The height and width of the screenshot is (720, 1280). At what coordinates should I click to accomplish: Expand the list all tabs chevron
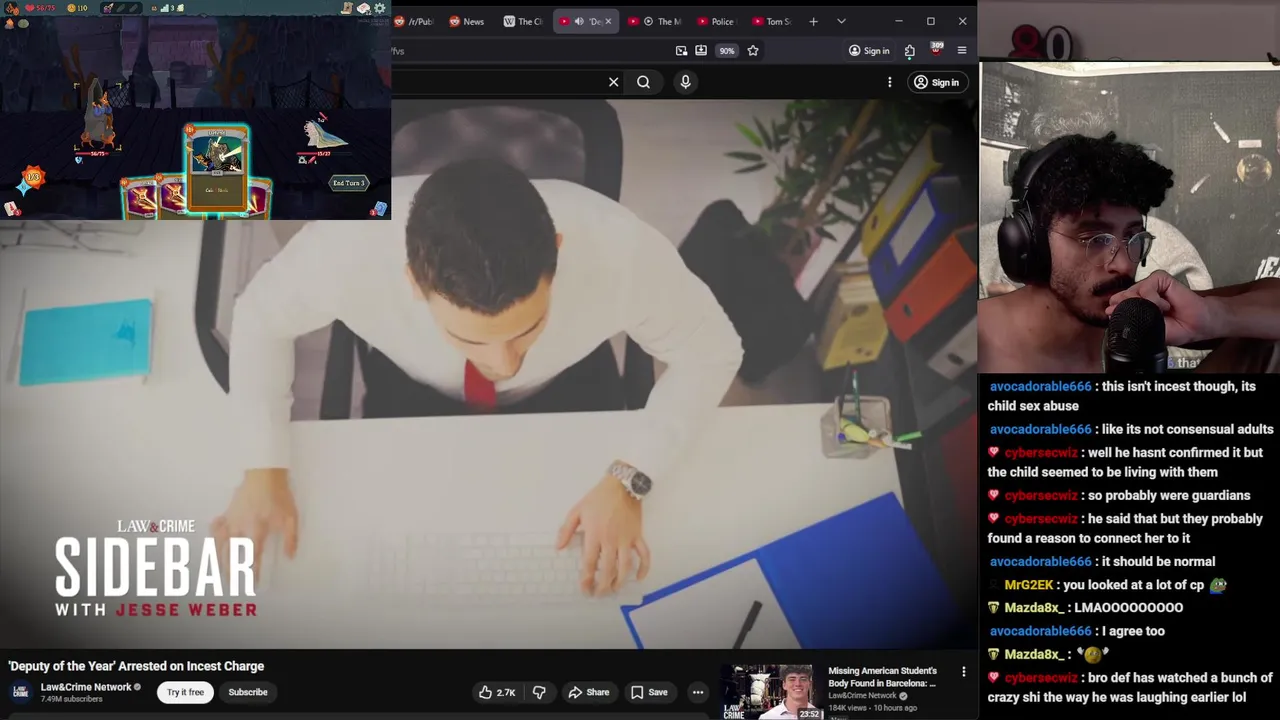tap(841, 21)
